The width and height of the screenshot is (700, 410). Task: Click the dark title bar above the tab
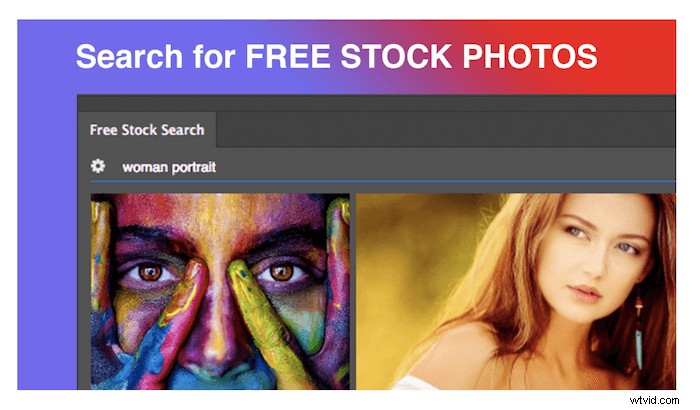click(x=376, y=103)
